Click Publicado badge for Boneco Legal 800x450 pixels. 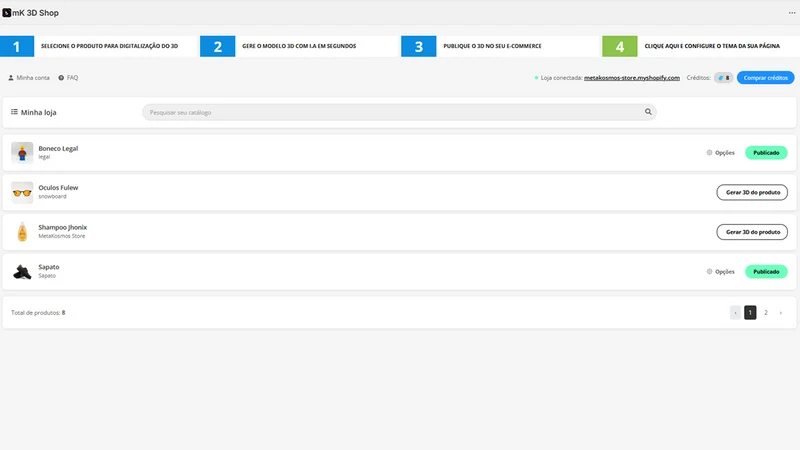click(766, 153)
